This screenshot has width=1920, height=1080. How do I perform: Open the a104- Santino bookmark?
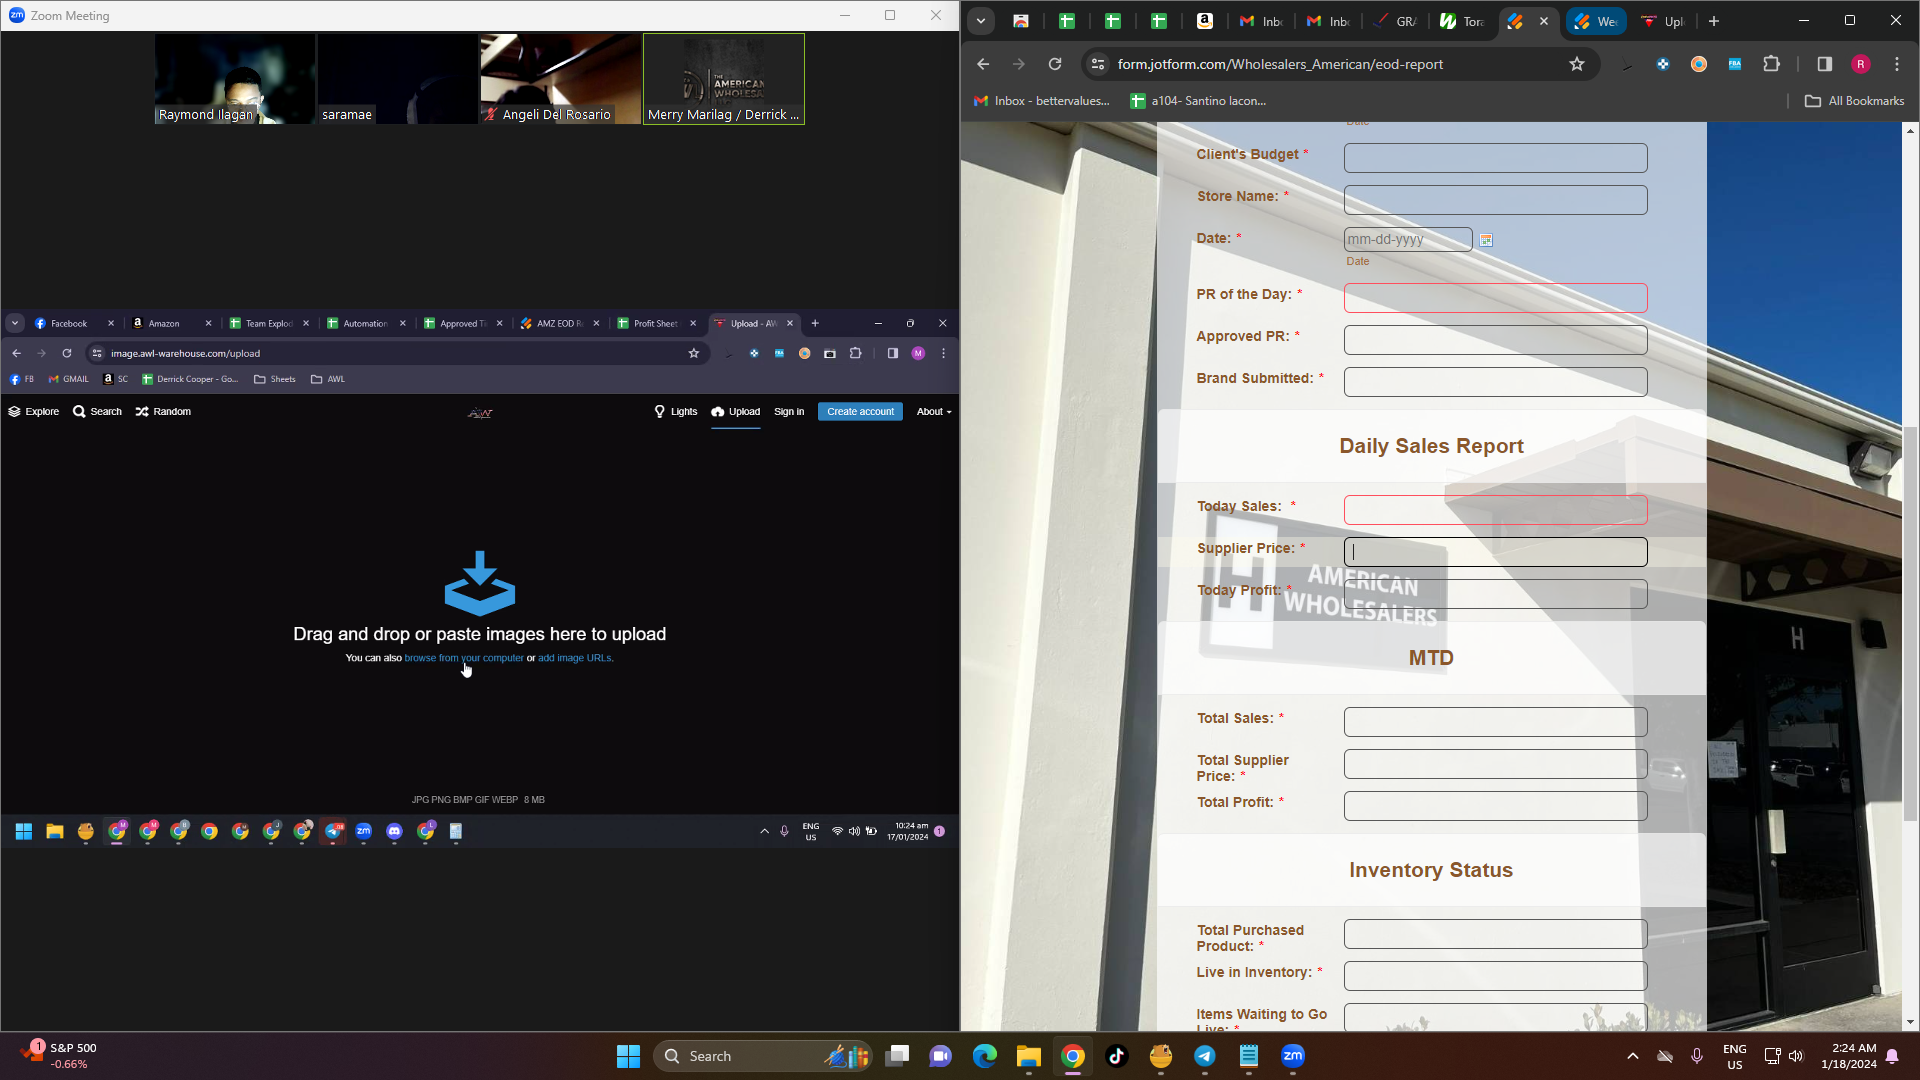[1198, 101]
